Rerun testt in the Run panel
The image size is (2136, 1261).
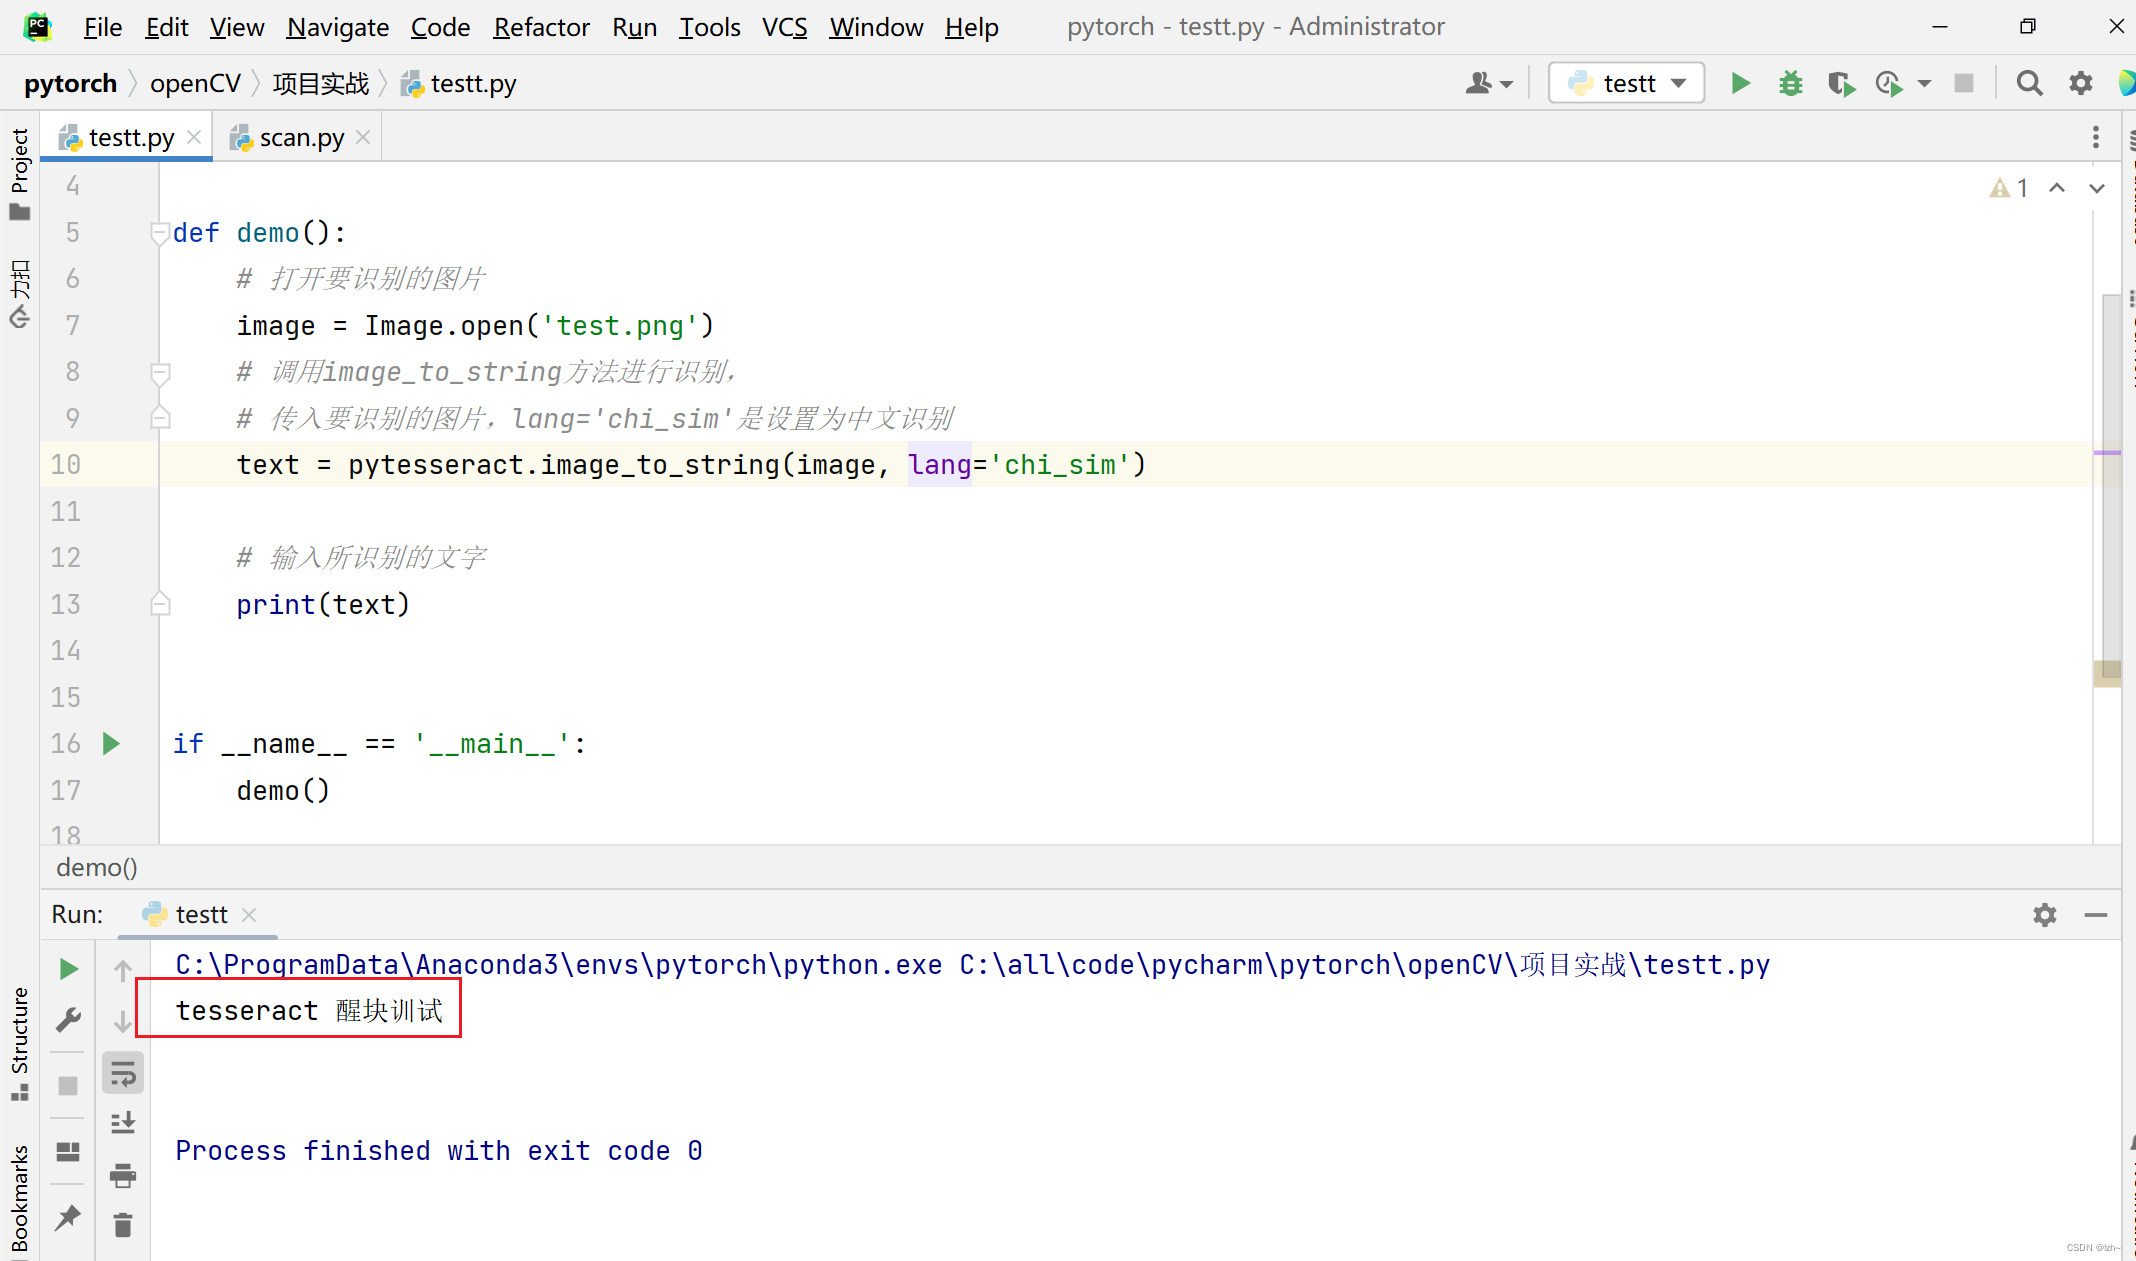tap(68, 969)
